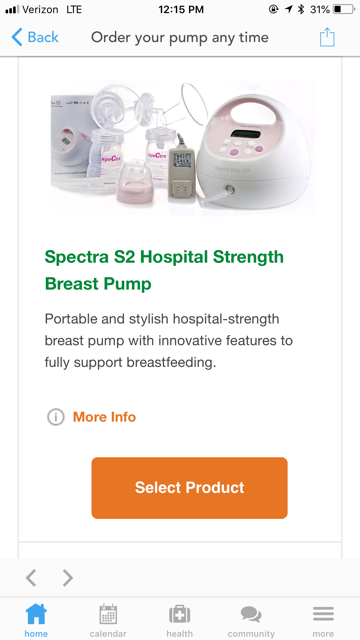
Task: Tap the Back chevron arrow
Action: coord(17,38)
